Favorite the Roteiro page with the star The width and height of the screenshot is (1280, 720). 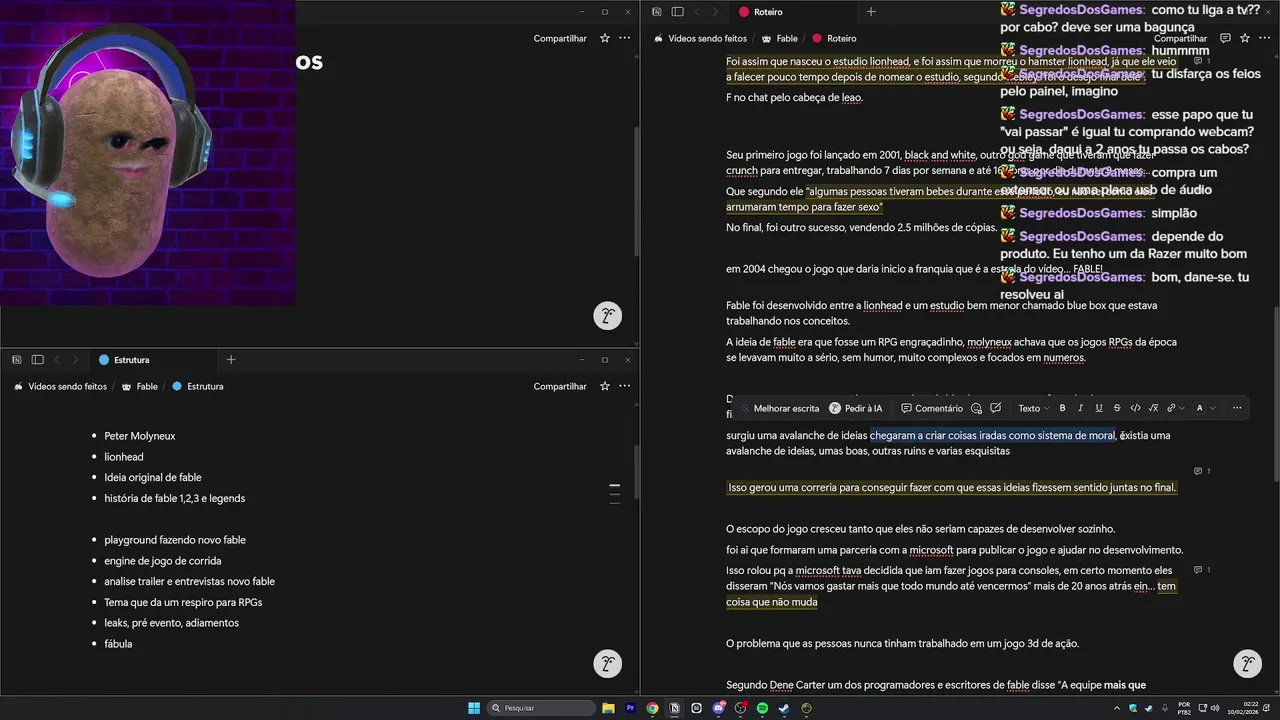click(x=1245, y=38)
